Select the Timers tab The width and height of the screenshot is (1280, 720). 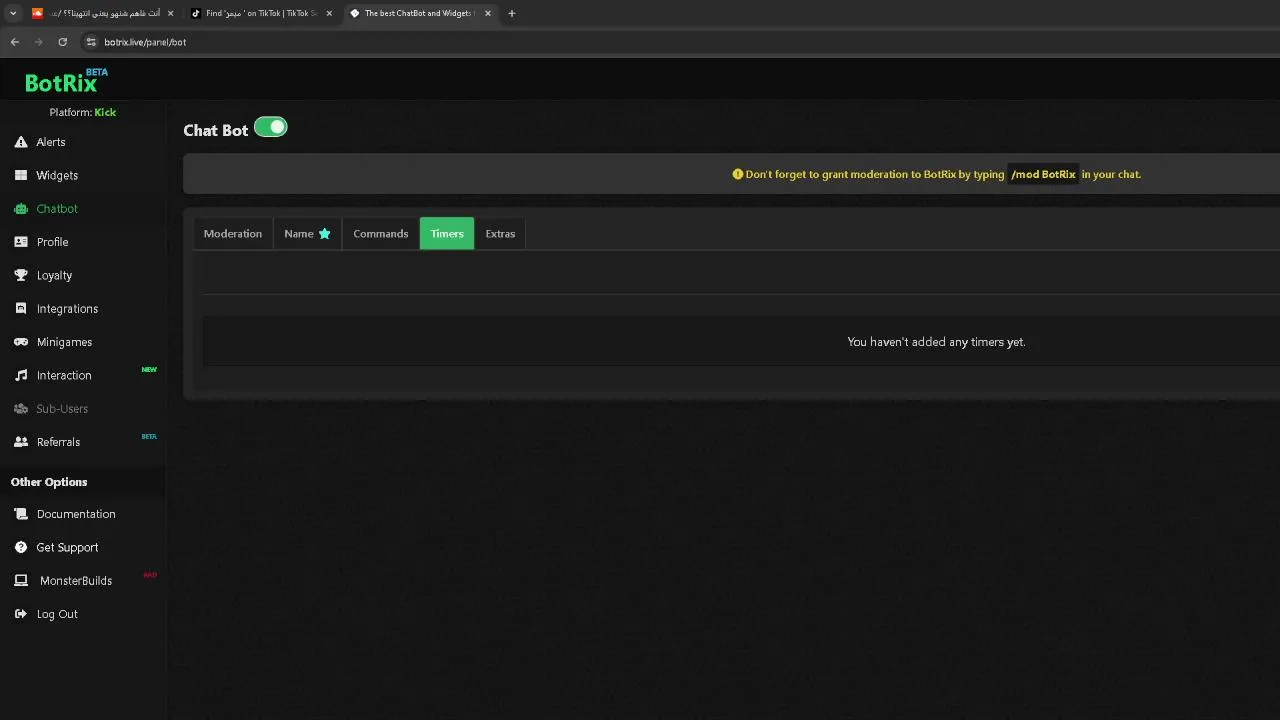(447, 234)
